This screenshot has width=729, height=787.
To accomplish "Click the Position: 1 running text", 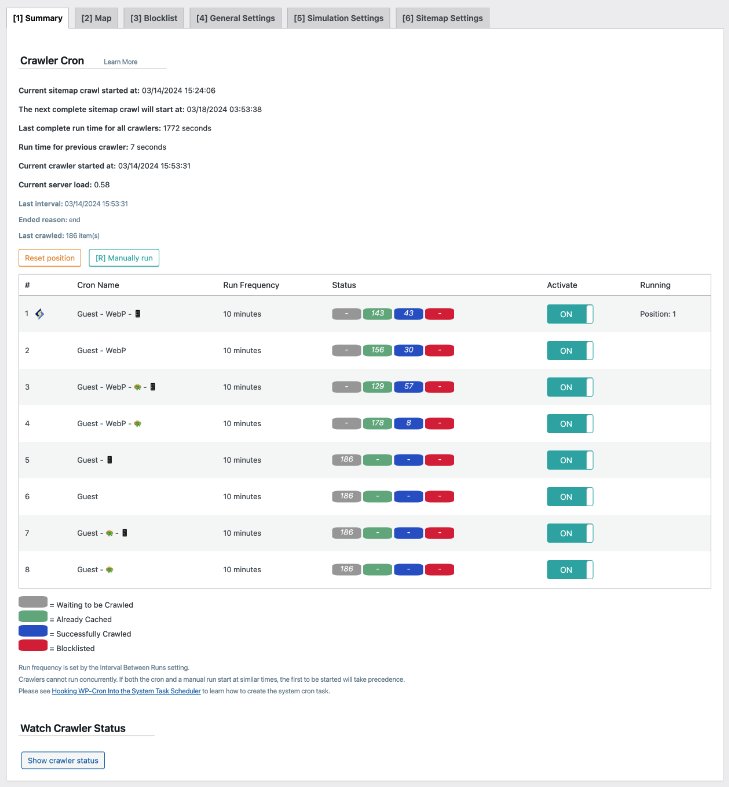I will (658, 314).
